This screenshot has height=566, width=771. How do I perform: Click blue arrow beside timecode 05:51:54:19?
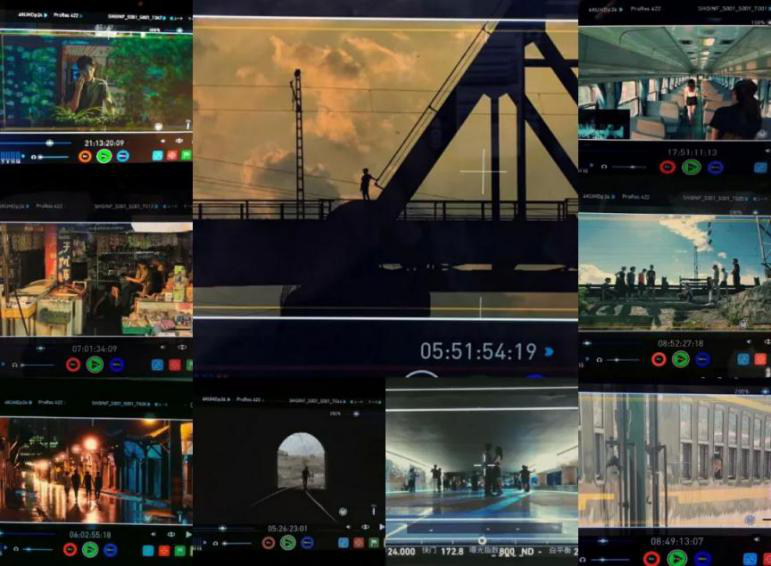(x=549, y=352)
